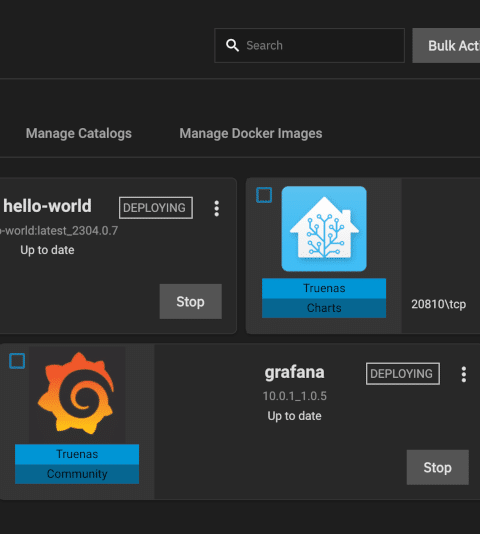
Task: Click hello-world DEPLOYING status badge
Action: pos(156,208)
